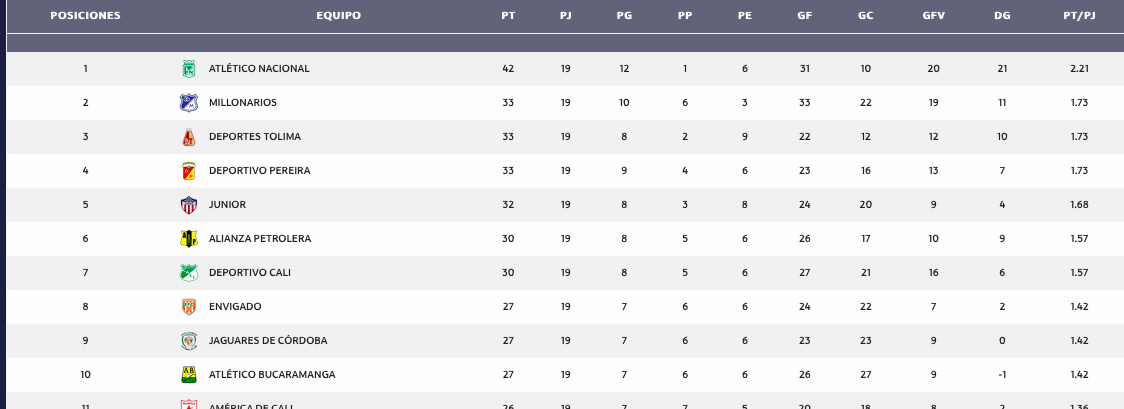1124x409 pixels.
Task: Open the JUNIOR team name
Action: (227, 205)
